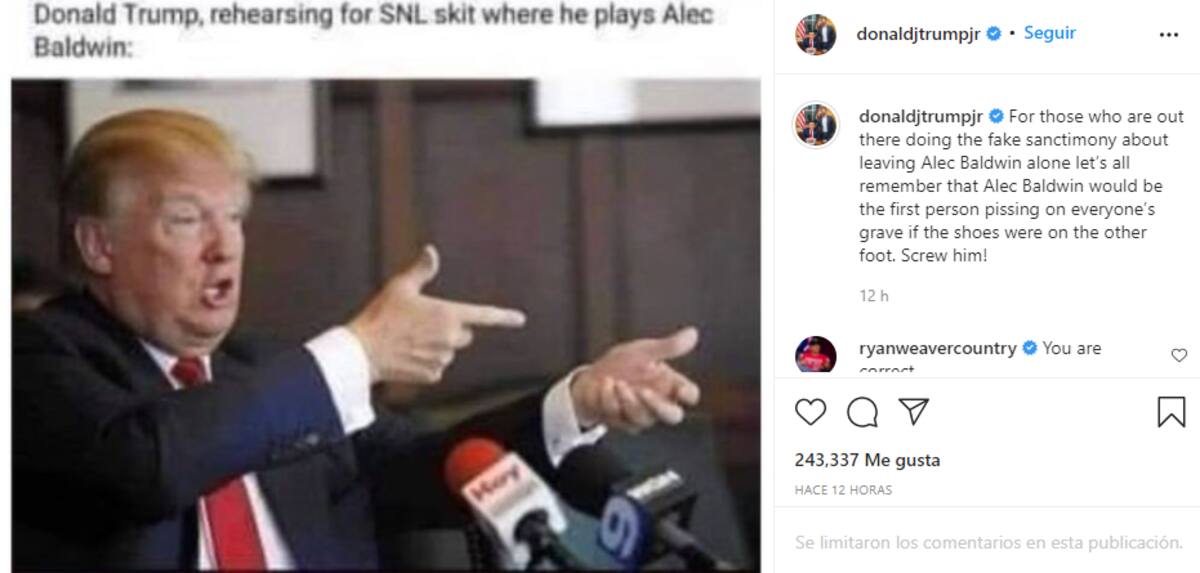
Task: Click the Seguir follow button
Action: pyautogui.click(x=1050, y=33)
